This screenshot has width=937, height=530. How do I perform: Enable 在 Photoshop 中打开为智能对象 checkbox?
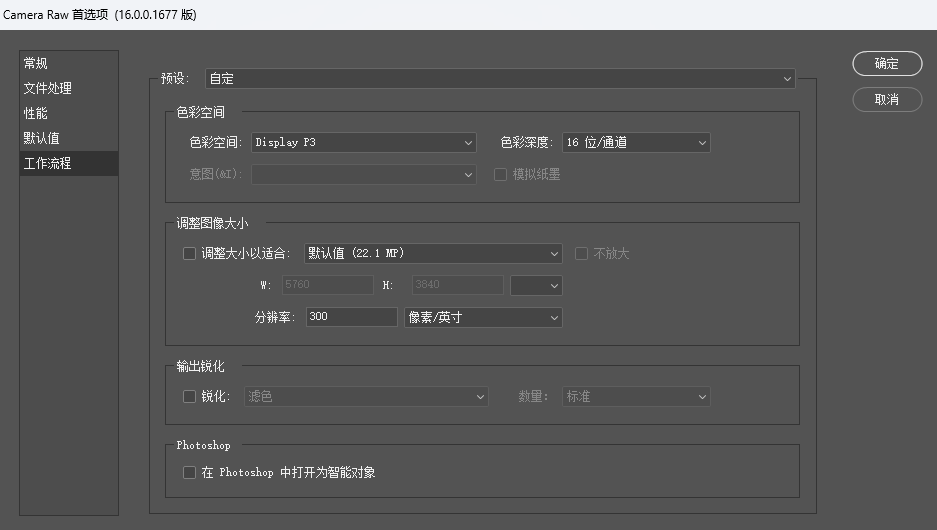(189, 473)
